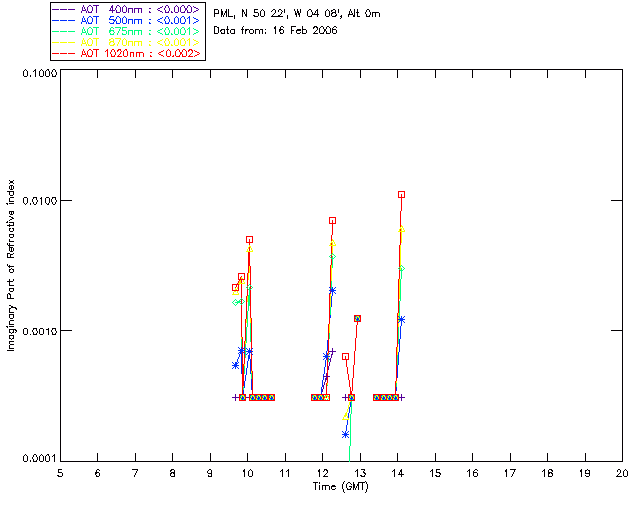Select the AOT 870nm legend entry
The image size is (640, 512).
[128, 42]
